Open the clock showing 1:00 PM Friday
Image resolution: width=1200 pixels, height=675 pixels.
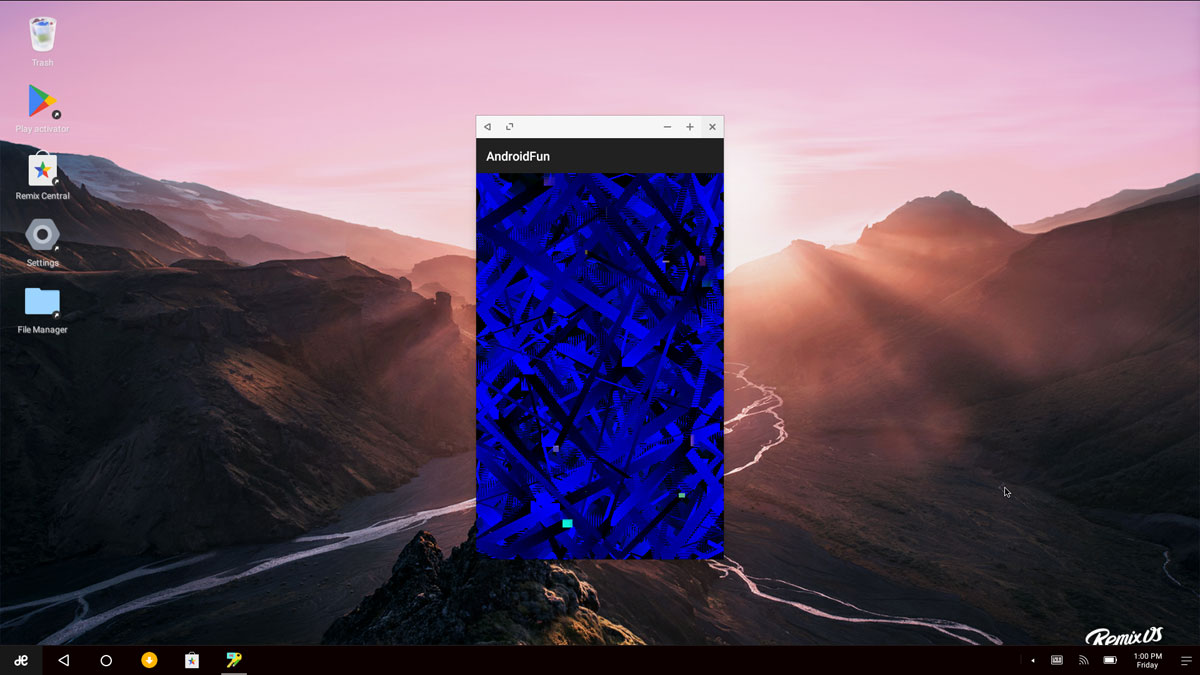point(1148,660)
